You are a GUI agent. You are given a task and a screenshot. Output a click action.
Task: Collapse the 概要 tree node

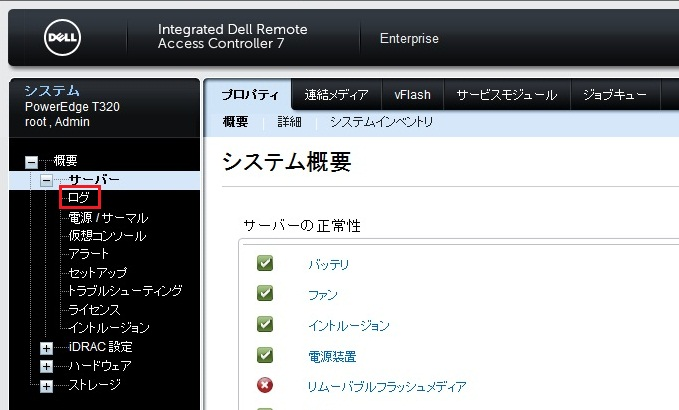coord(31,162)
